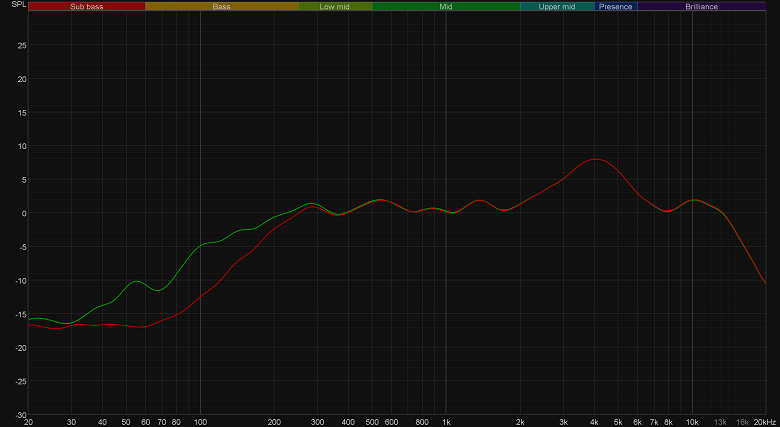Click the 800 frequency axis label
Viewport: 780px width, 427px height.
point(422,423)
